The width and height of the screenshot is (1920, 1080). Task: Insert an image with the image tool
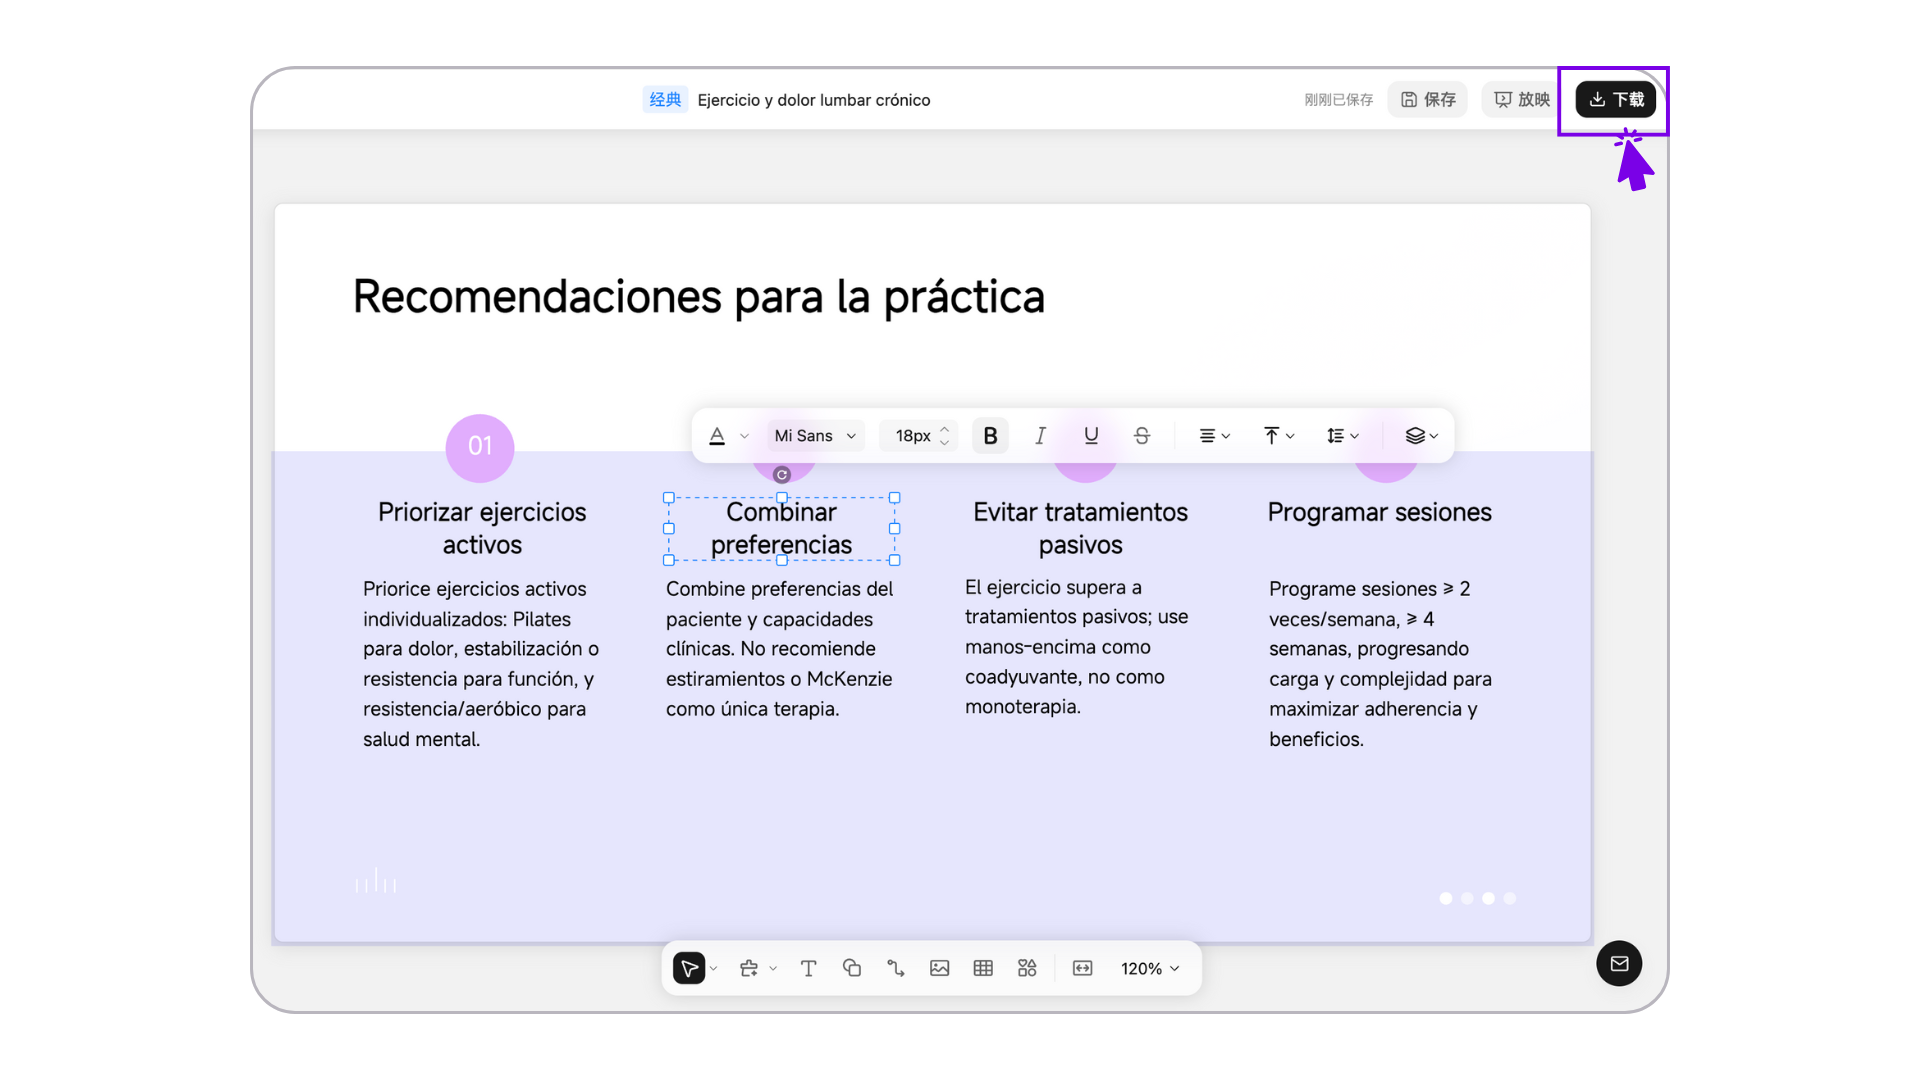coord(939,968)
